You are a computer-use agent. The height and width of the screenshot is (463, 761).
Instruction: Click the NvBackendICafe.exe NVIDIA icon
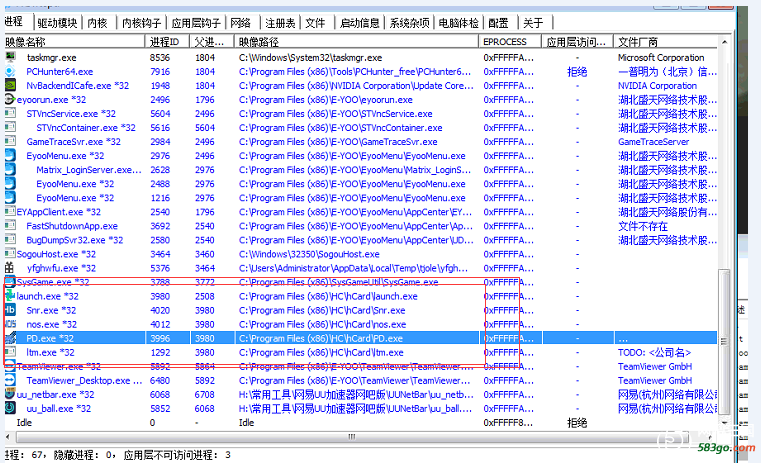click(10, 85)
